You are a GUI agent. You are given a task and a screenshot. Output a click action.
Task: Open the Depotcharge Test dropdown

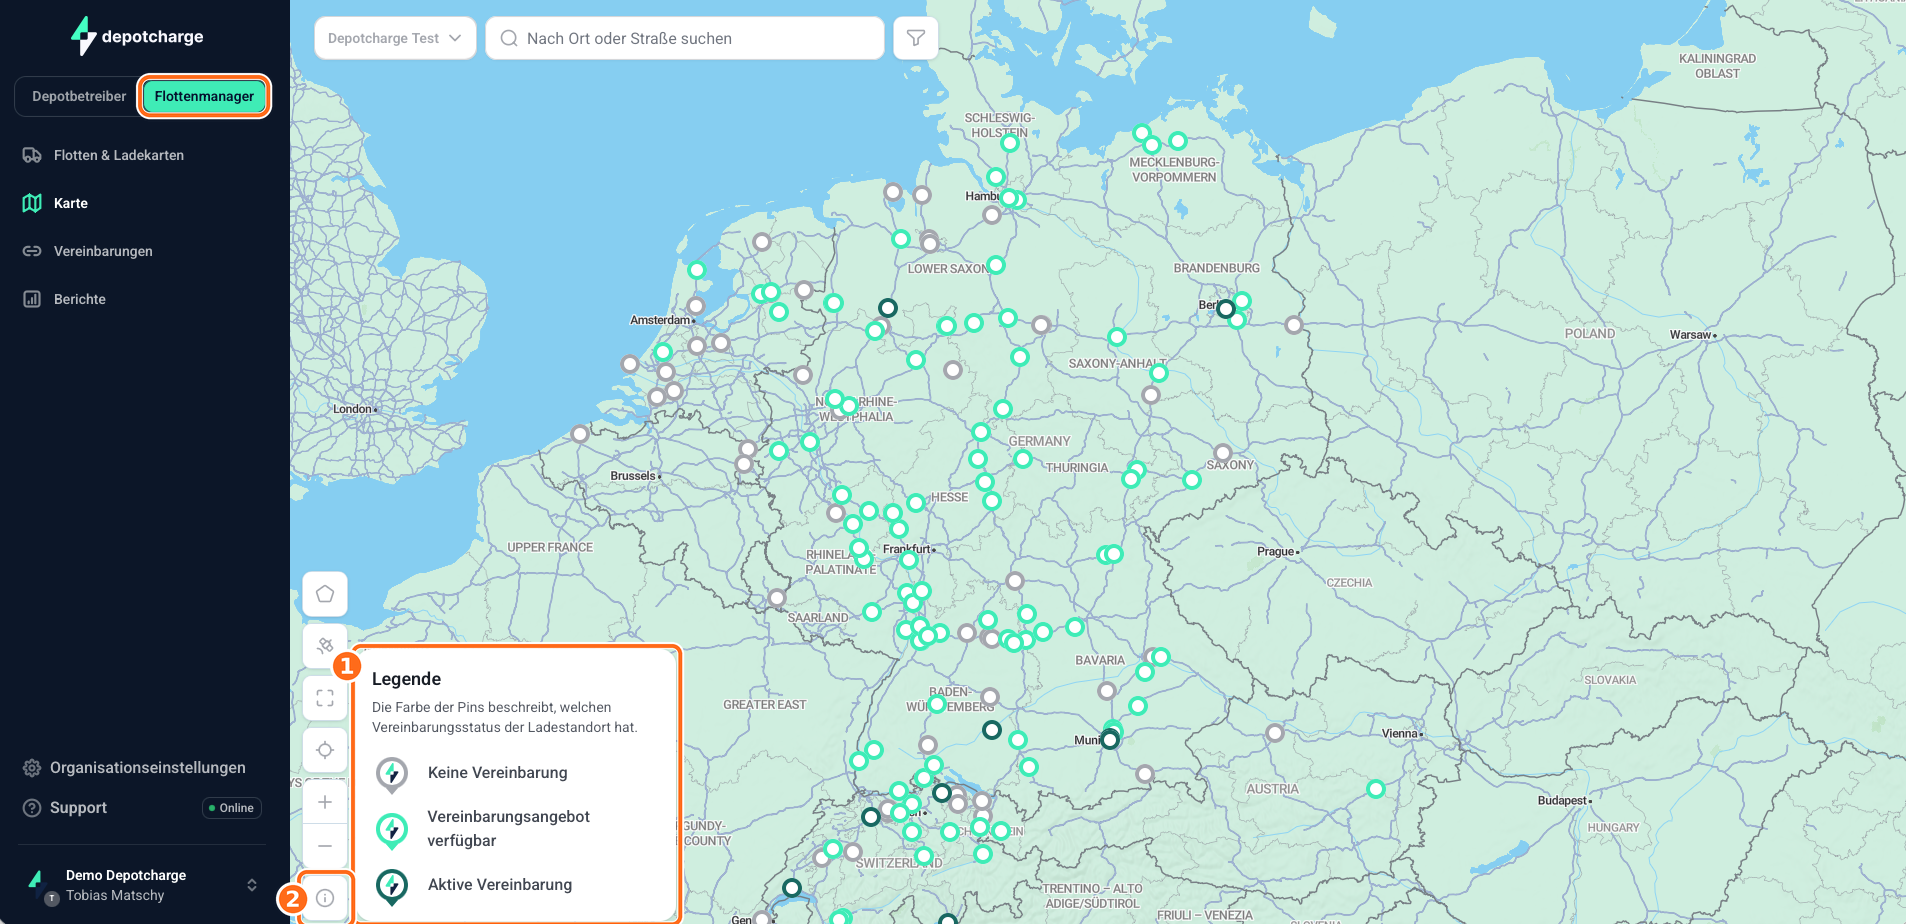tap(395, 38)
